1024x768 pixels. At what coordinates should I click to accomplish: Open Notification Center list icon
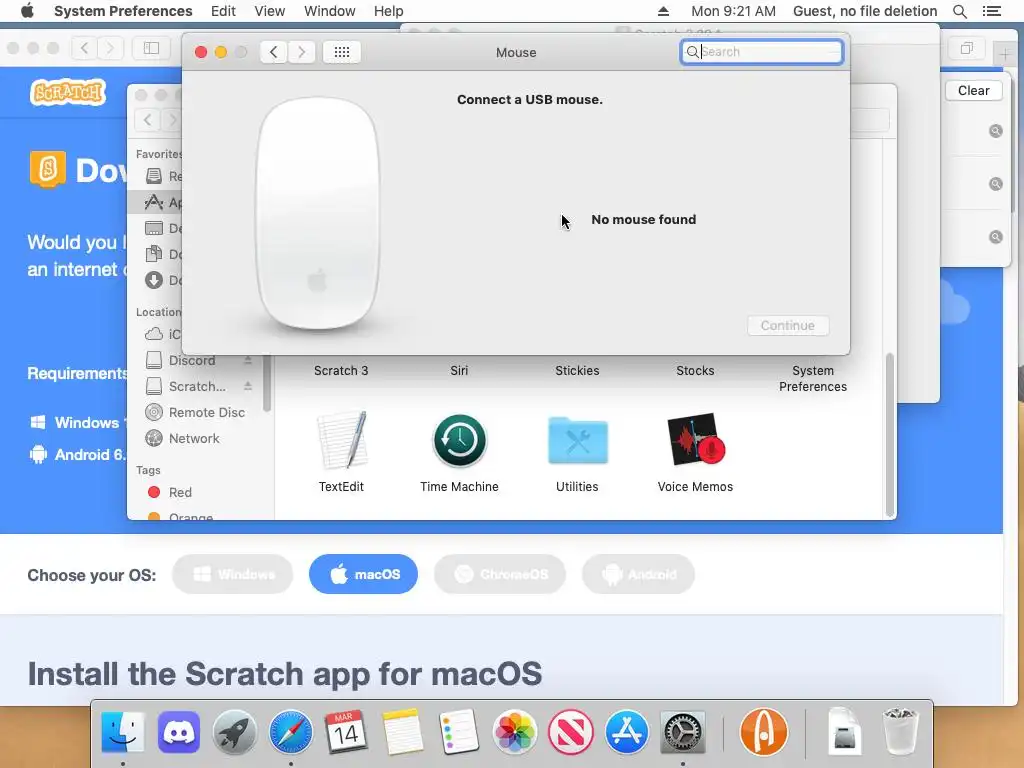[991, 11]
